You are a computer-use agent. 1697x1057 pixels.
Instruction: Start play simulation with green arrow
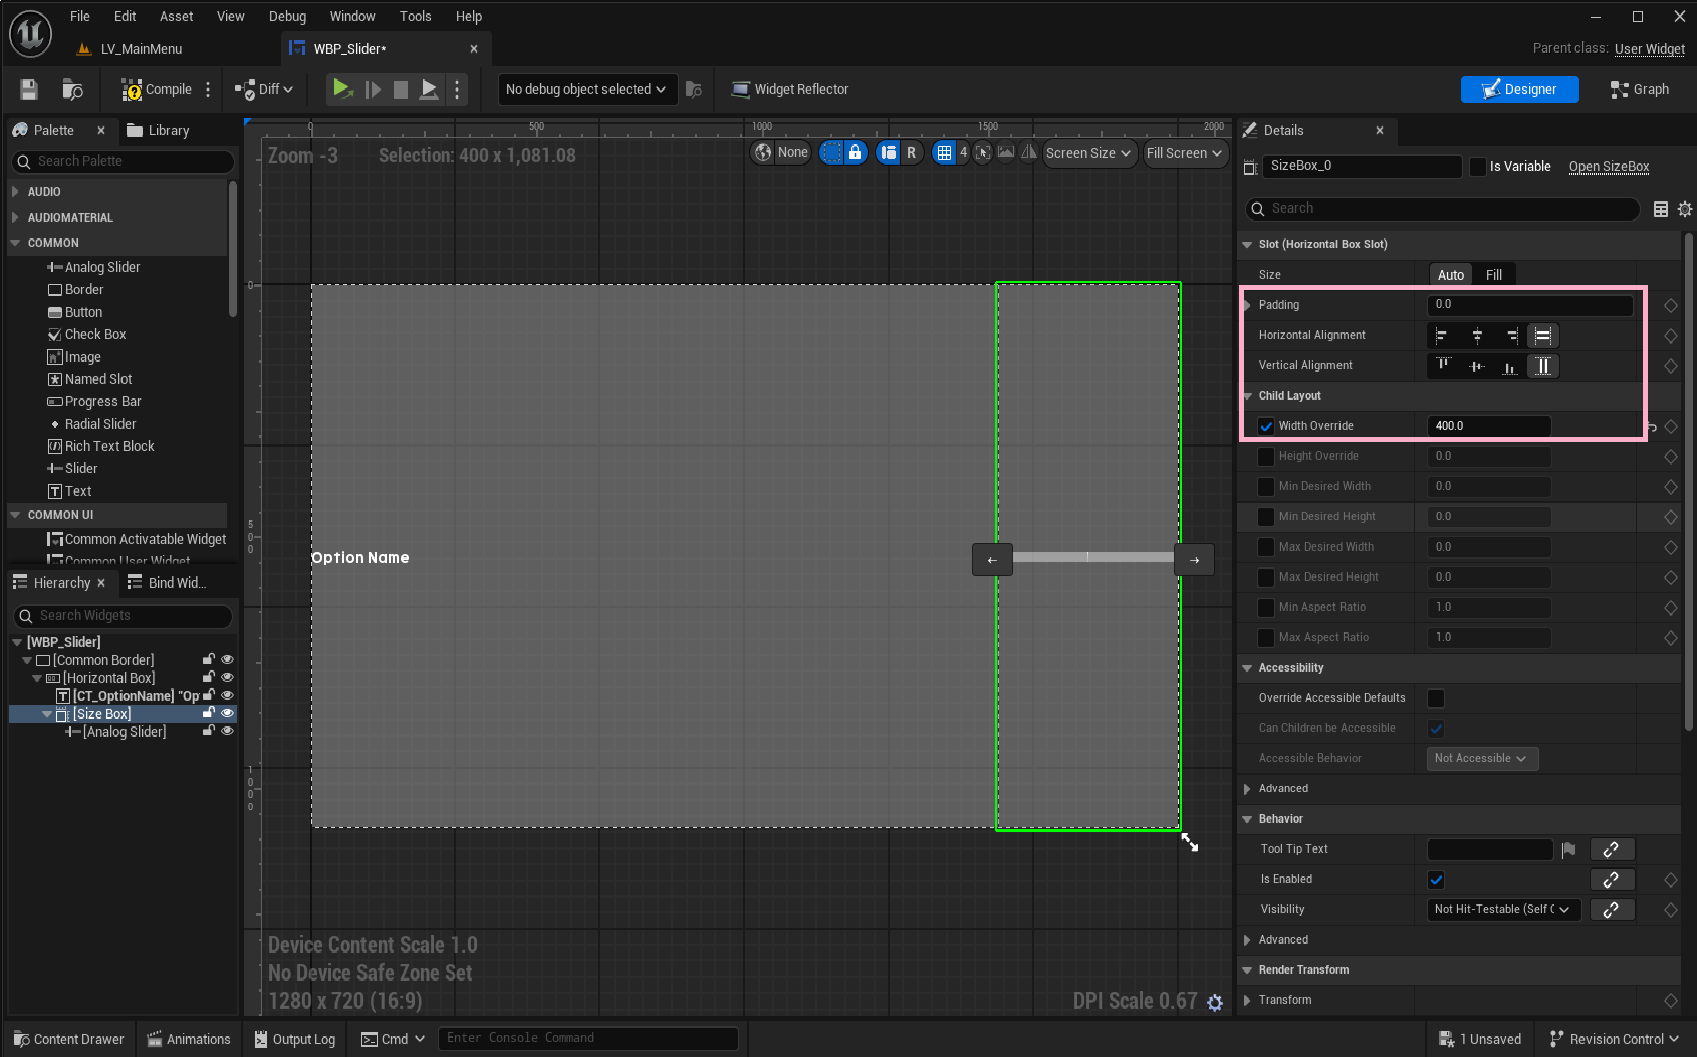342,89
